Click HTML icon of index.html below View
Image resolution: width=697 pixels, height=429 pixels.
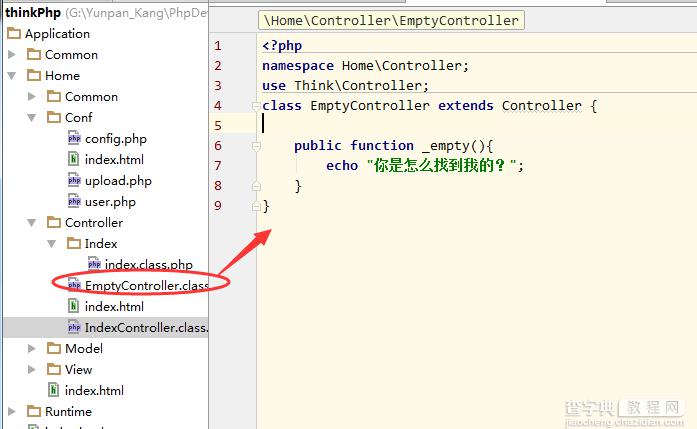coord(54,390)
